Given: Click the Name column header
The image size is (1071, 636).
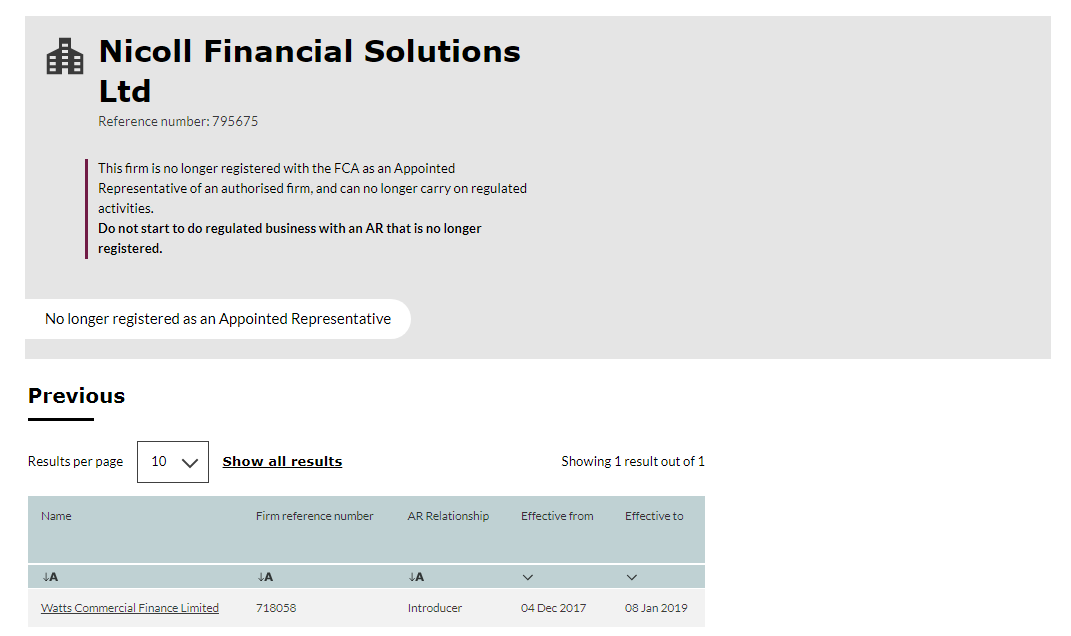Looking at the screenshot, I should point(56,516).
